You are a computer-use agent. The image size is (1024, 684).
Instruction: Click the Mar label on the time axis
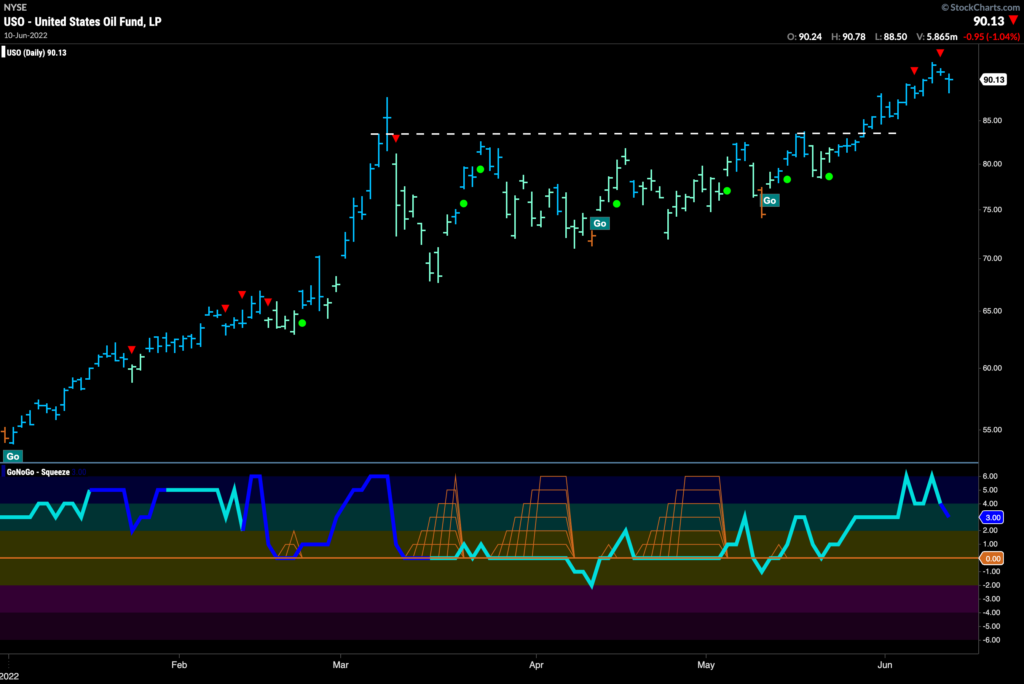(x=340, y=665)
